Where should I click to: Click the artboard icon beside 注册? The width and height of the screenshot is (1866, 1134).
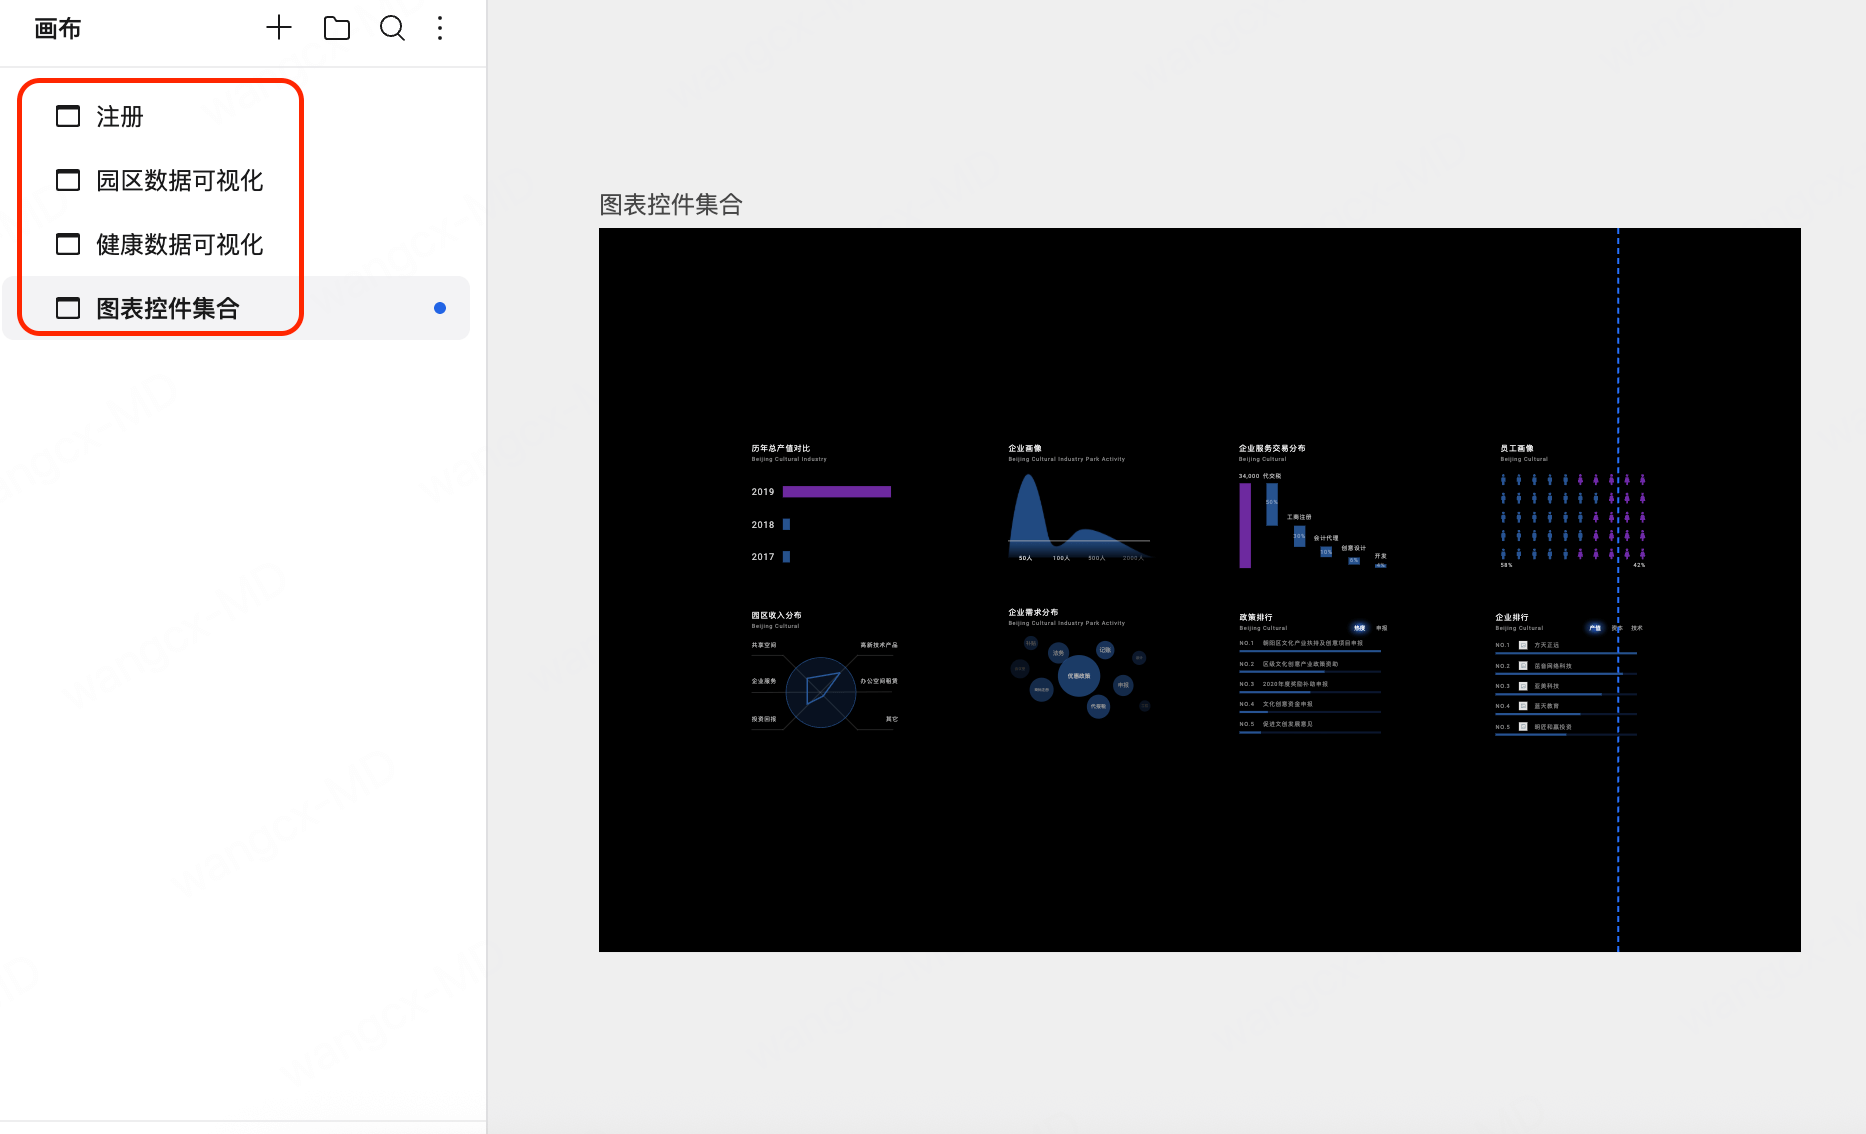coord(68,116)
